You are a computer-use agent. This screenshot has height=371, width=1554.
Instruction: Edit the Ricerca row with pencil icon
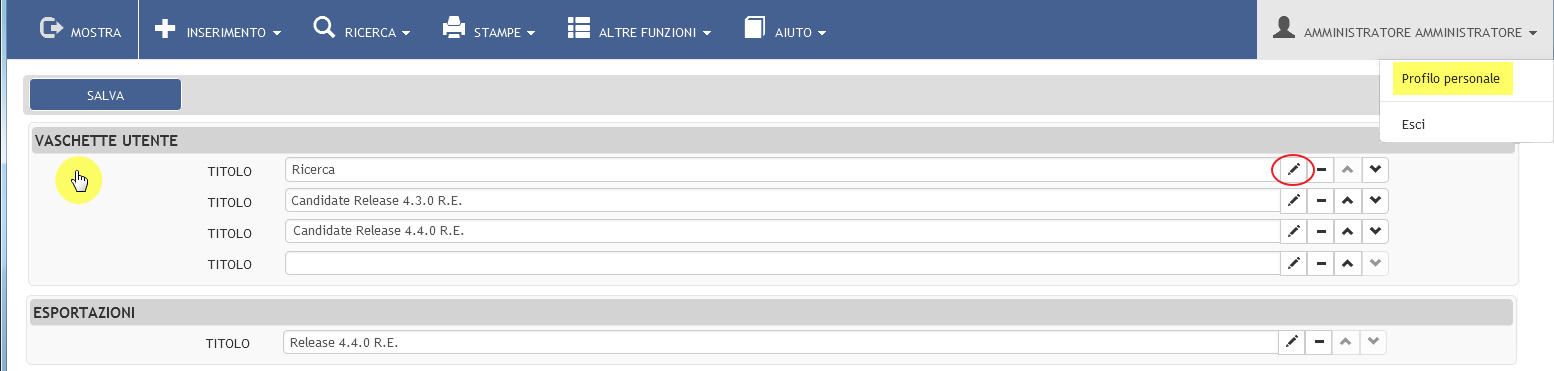tap(1293, 170)
